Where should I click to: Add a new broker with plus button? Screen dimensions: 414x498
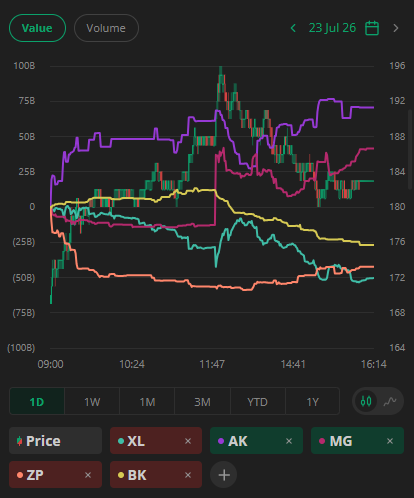[x=224, y=475]
